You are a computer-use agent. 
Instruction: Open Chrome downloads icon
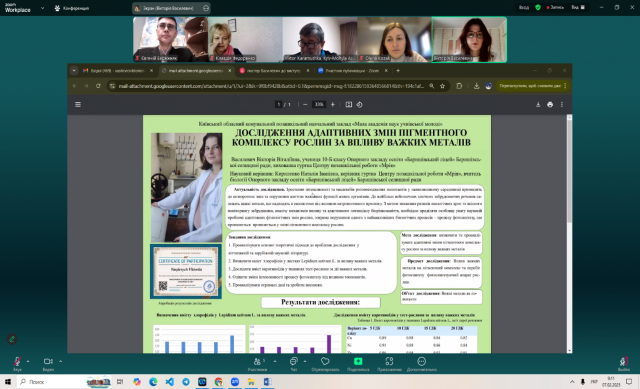[476, 86]
